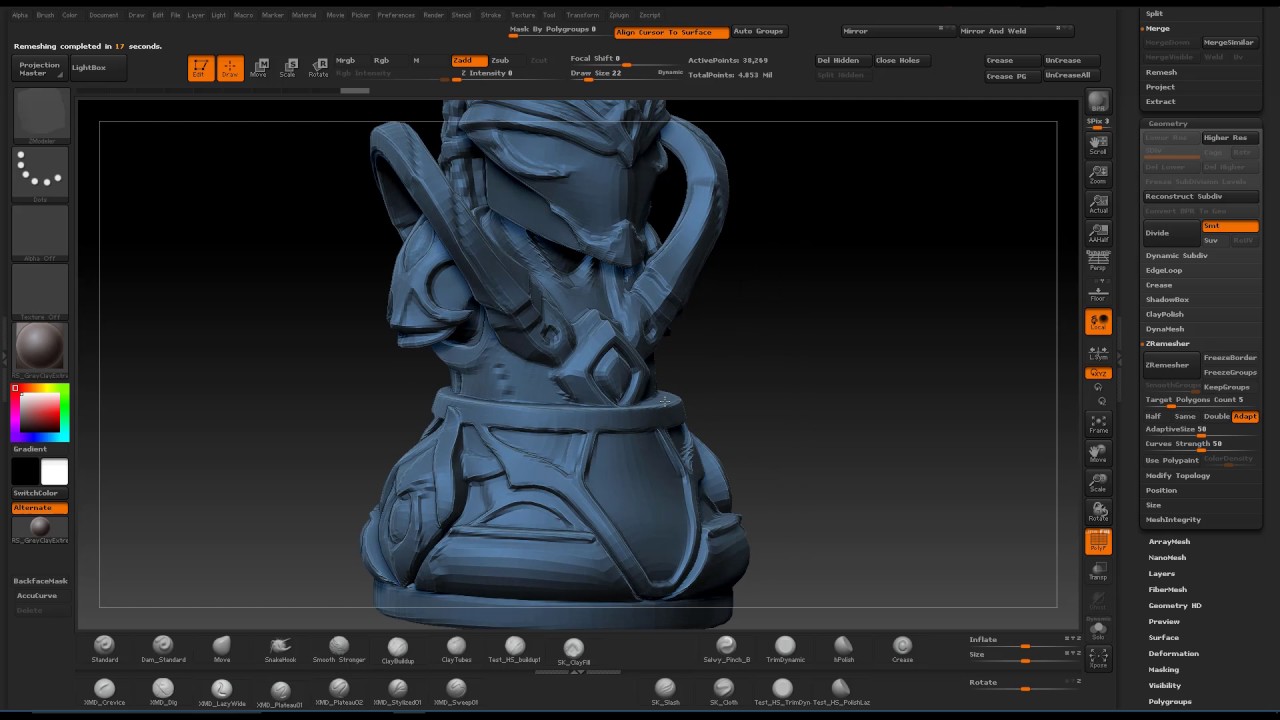Click the ZRemesher button
Image resolution: width=1280 pixels, height=720 pixels.
point(1171,365)
